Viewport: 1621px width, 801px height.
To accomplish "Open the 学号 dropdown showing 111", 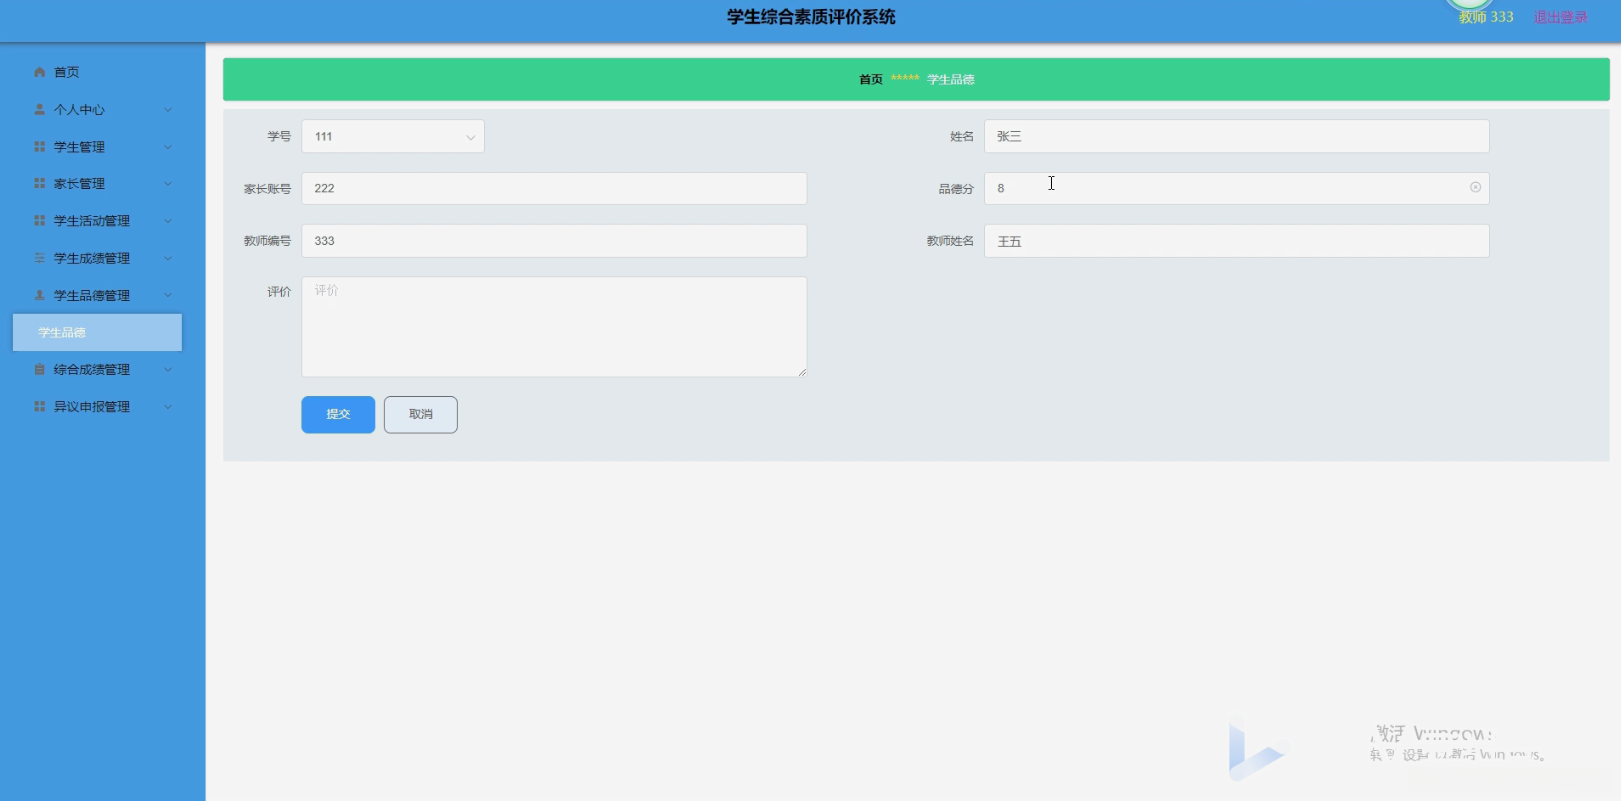I will click(393, 137).
